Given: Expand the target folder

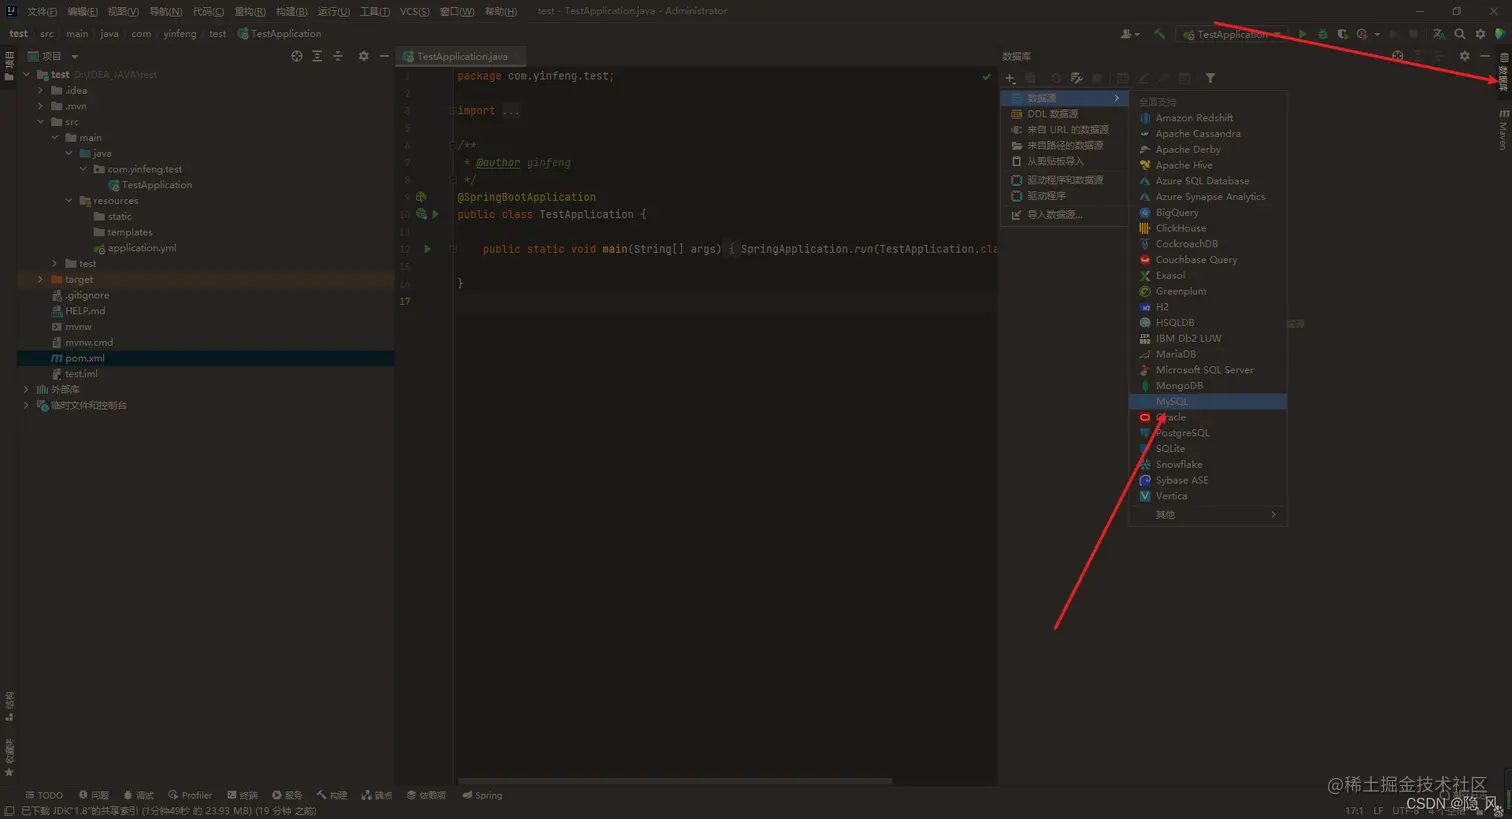Looking at the screenshot, I should tap(41, 280).
